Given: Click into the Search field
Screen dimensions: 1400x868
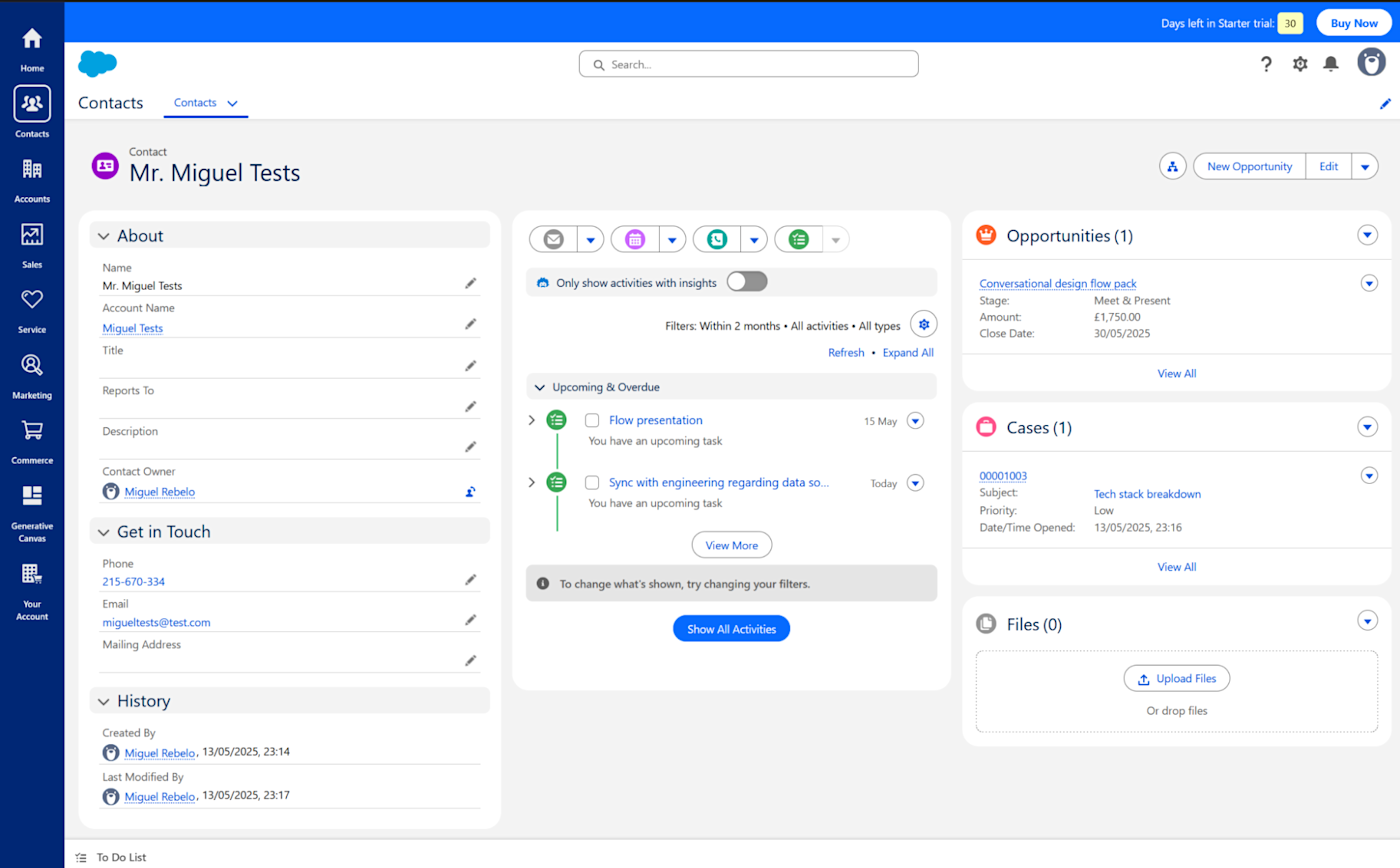Looking at the screenshot, I should (x=748, y=64).
